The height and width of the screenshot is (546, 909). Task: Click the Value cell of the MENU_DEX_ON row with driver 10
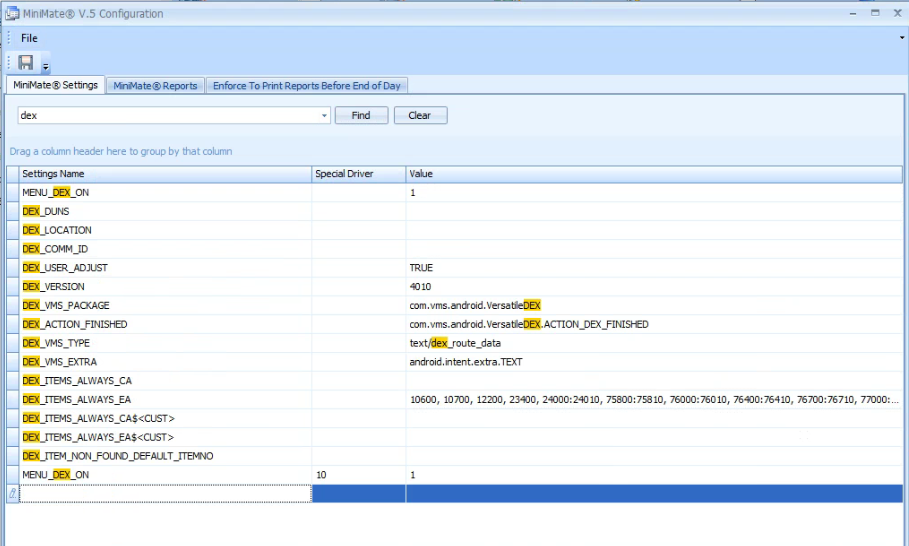[x=654, y=475]
